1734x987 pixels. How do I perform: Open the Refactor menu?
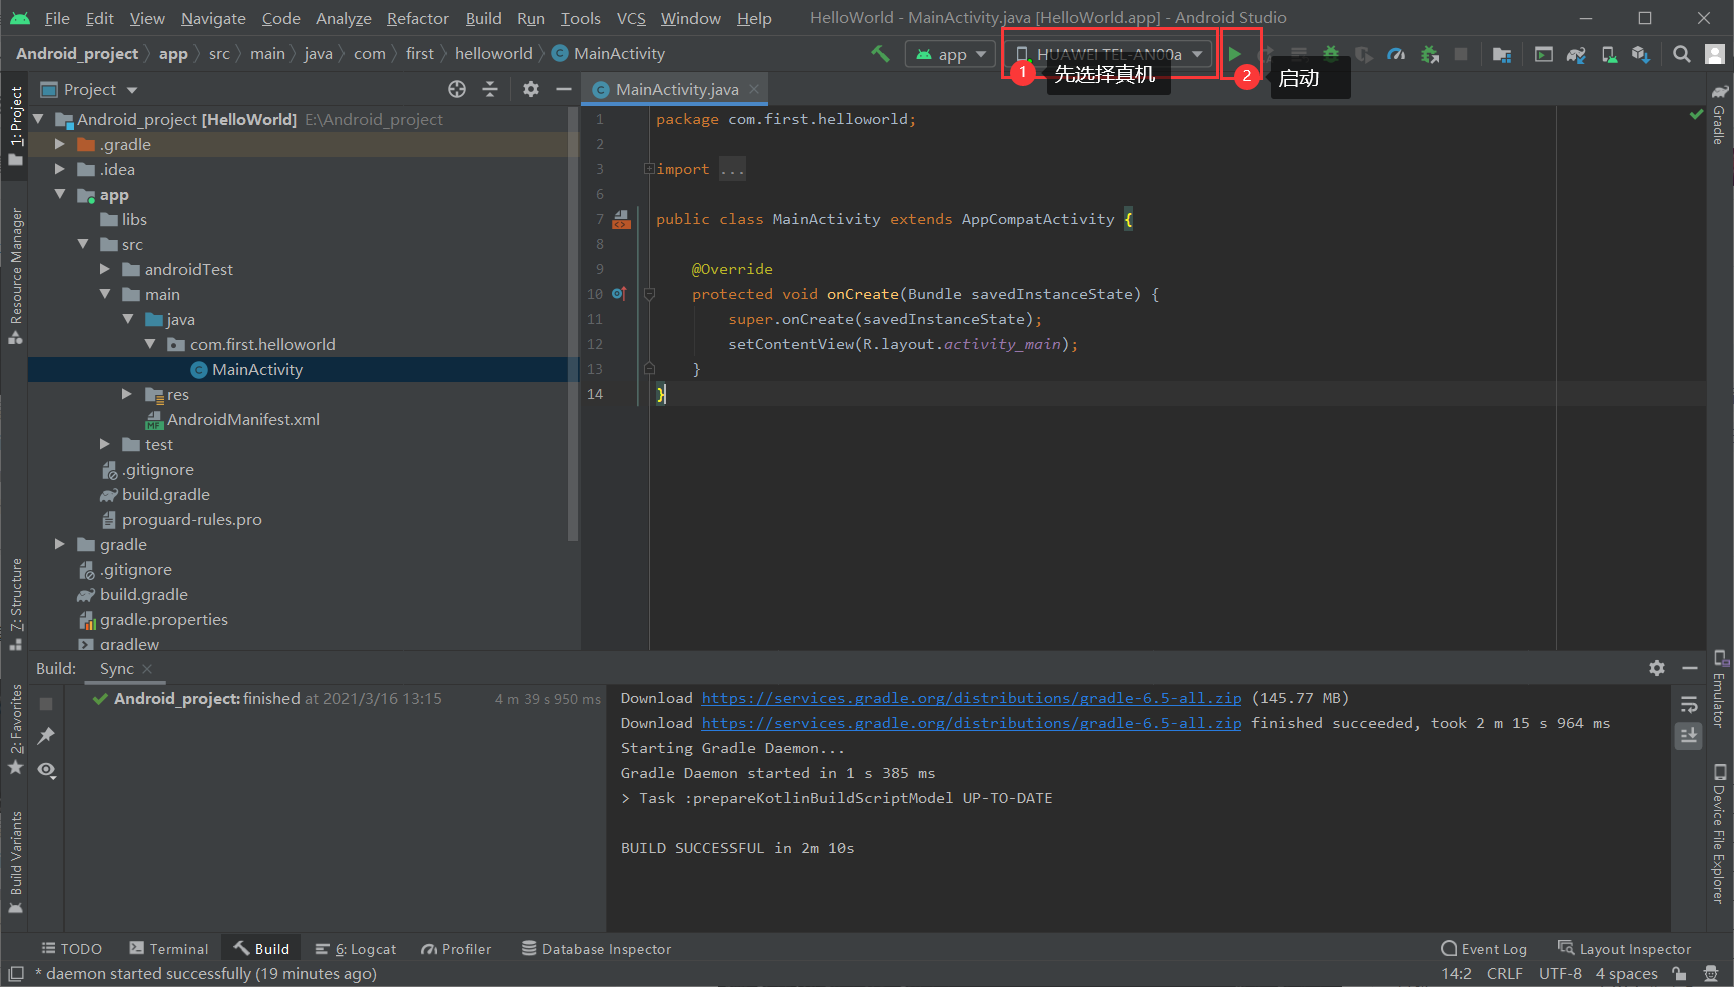417,18
